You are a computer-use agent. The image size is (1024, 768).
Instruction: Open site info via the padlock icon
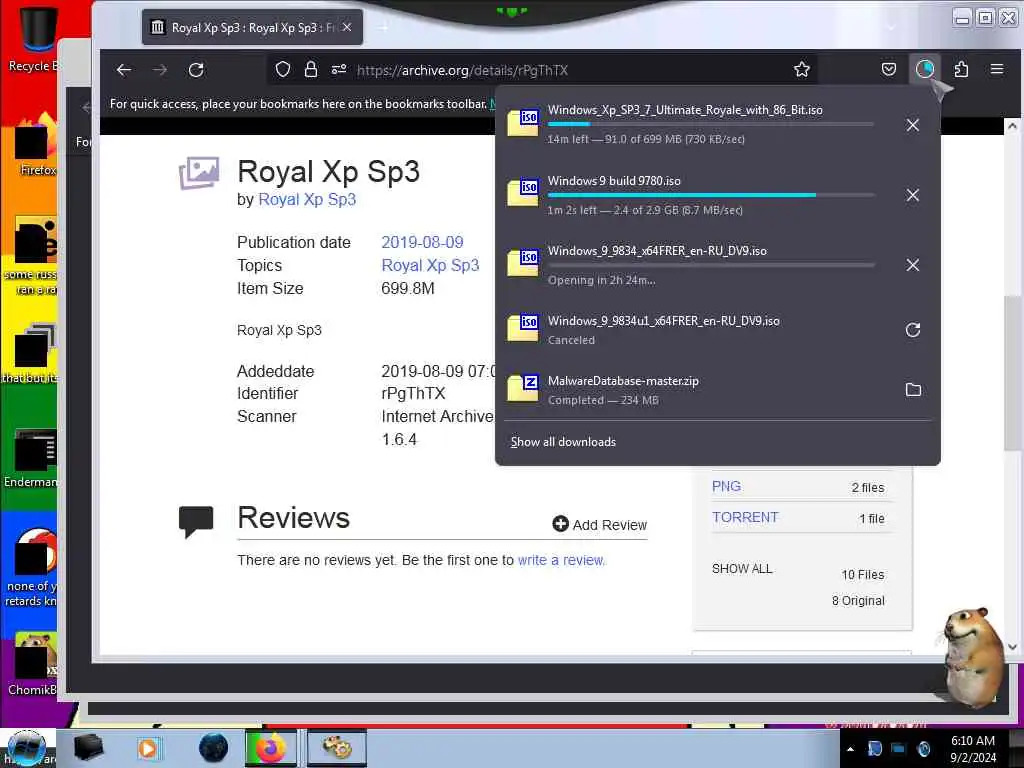point(311,70)
